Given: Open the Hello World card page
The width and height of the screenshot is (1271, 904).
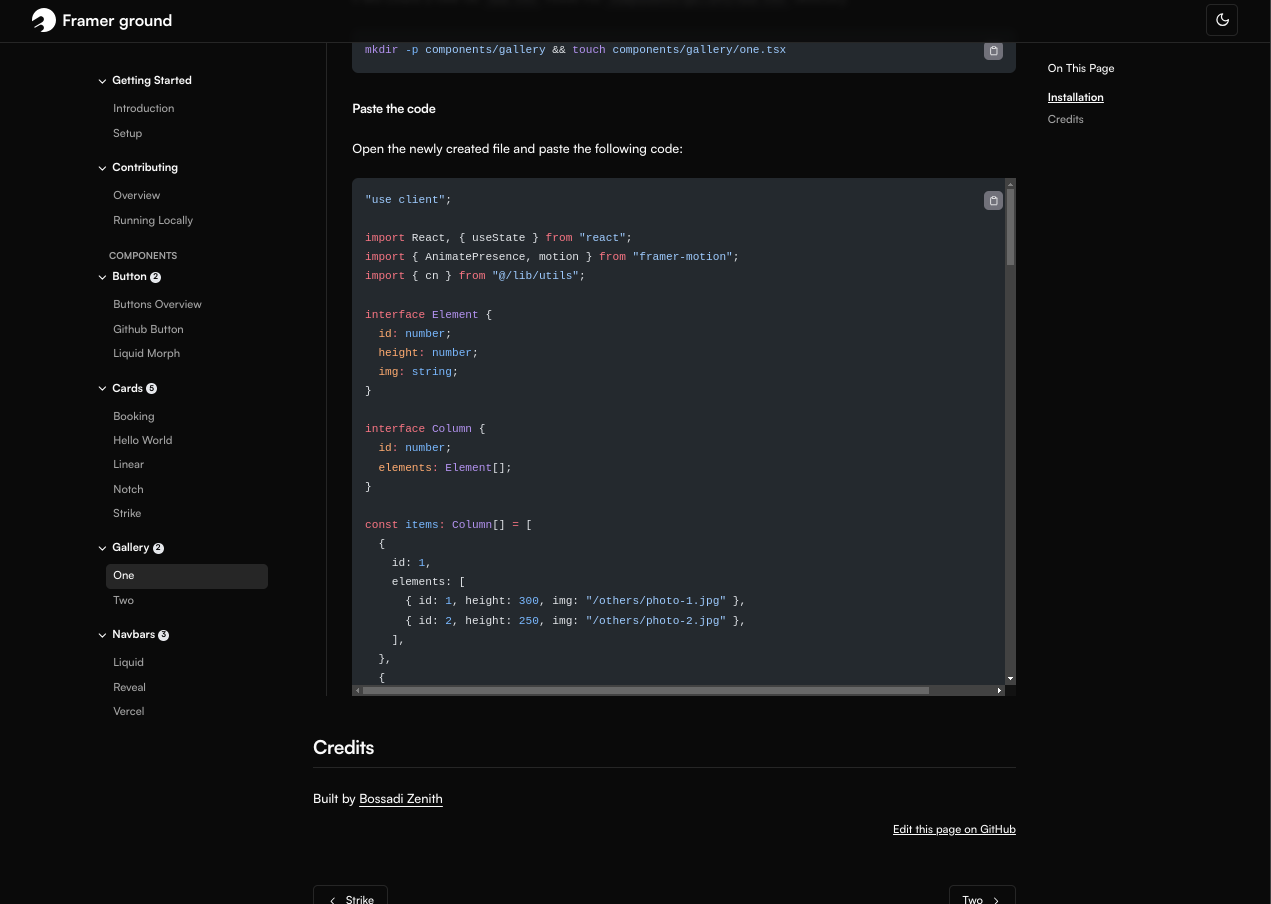Looking at the screenshot, I should pyautogui.click(x=142, y=441).
